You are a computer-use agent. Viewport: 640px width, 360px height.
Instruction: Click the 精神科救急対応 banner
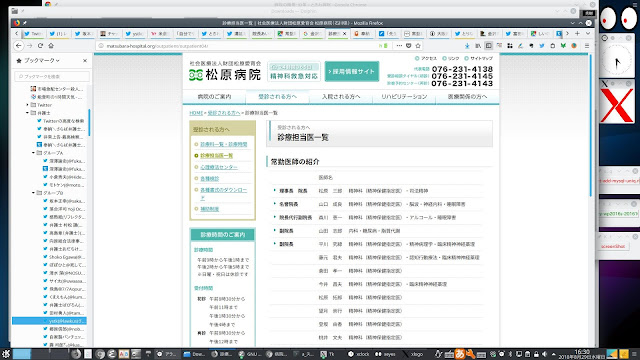pos(294,71)
